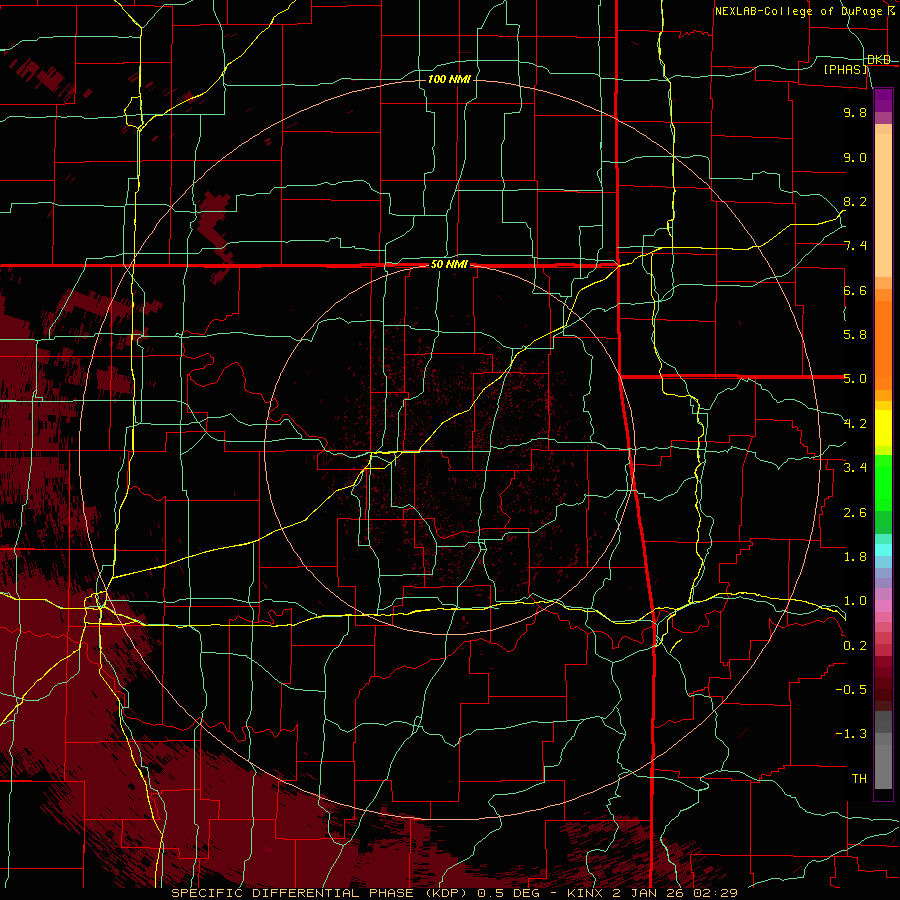This screenshot has width=900, height=900.
Task: Click the "NEXLAB-College of DuPage" credit text
Action: pos(800,11)
